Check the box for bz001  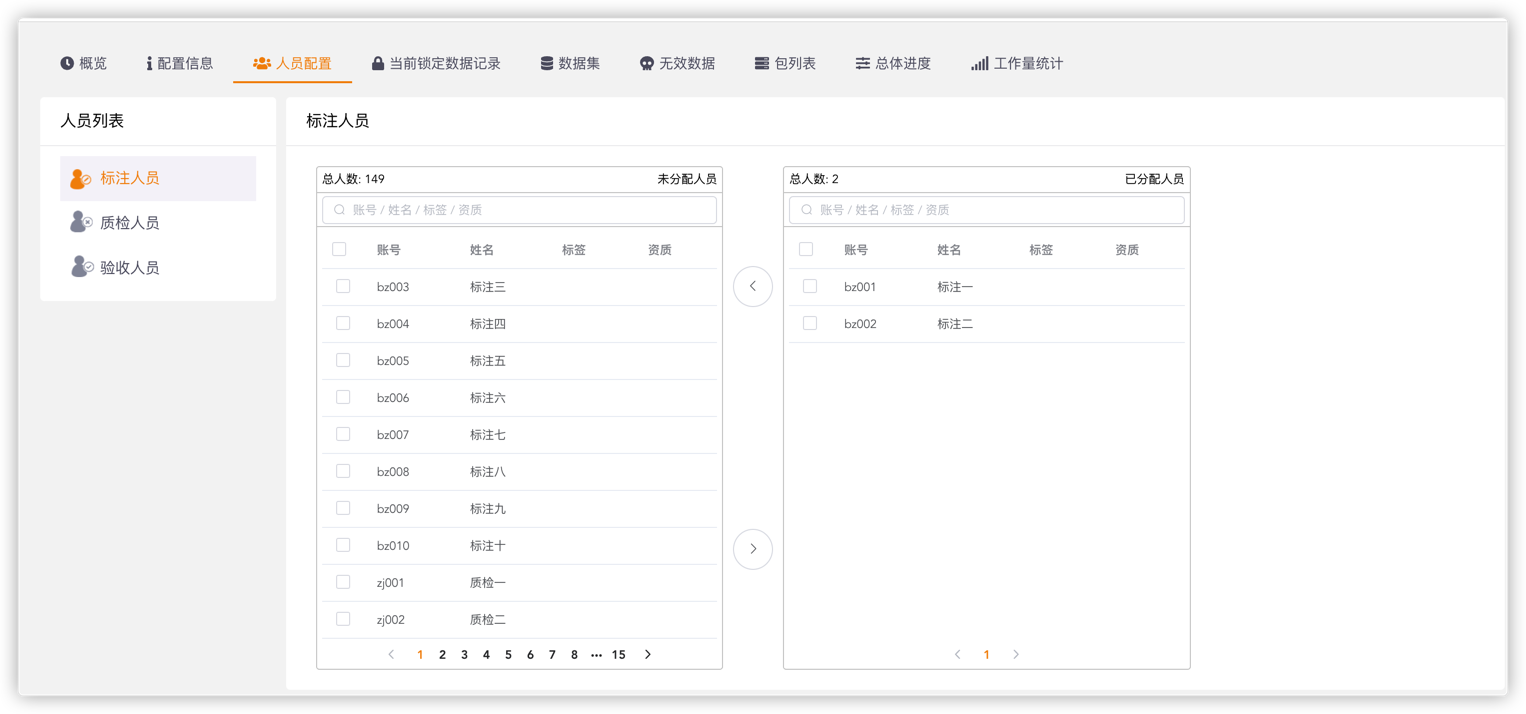[810, 286]
